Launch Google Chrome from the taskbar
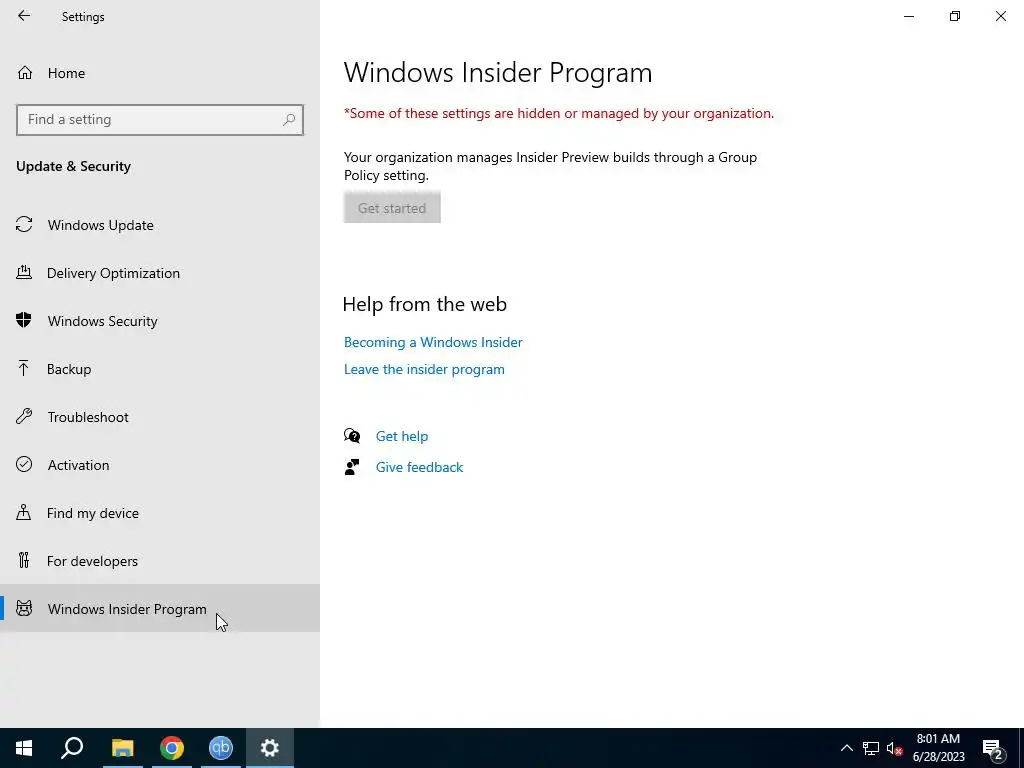Image resolution: width=1024 pixels, height=768 pixels. [x=172, y=748]
